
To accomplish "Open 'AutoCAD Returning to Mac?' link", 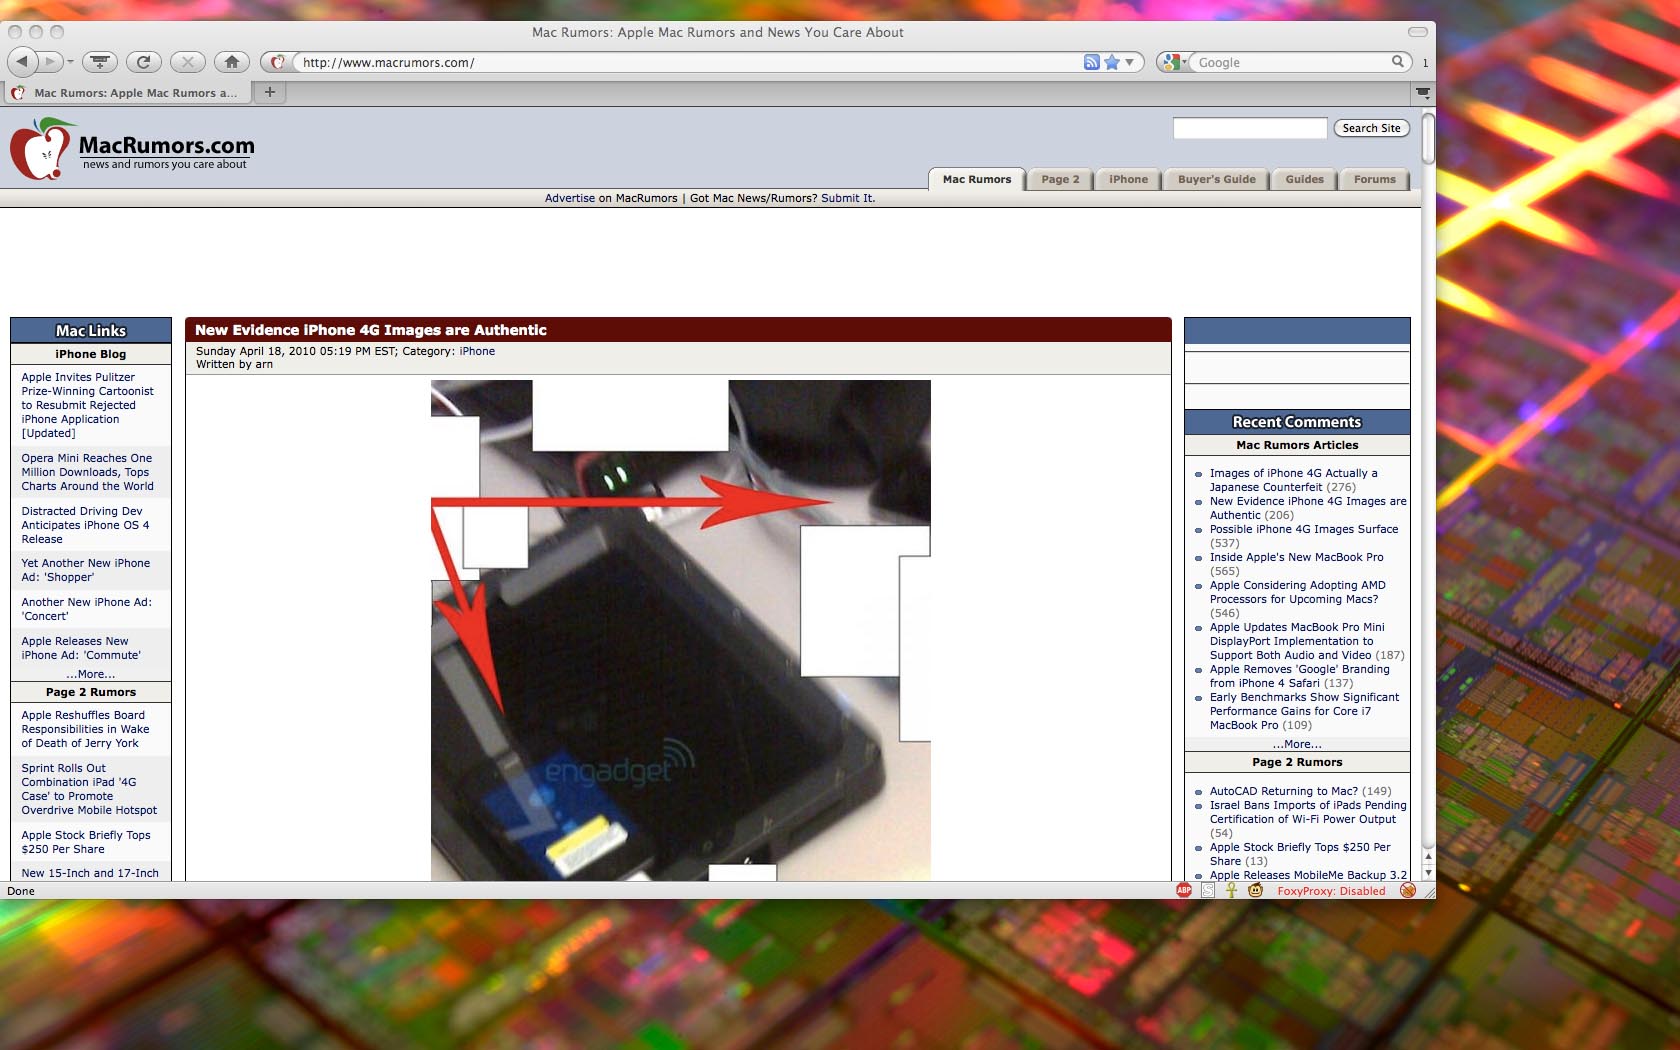I will coord(1283,791).
